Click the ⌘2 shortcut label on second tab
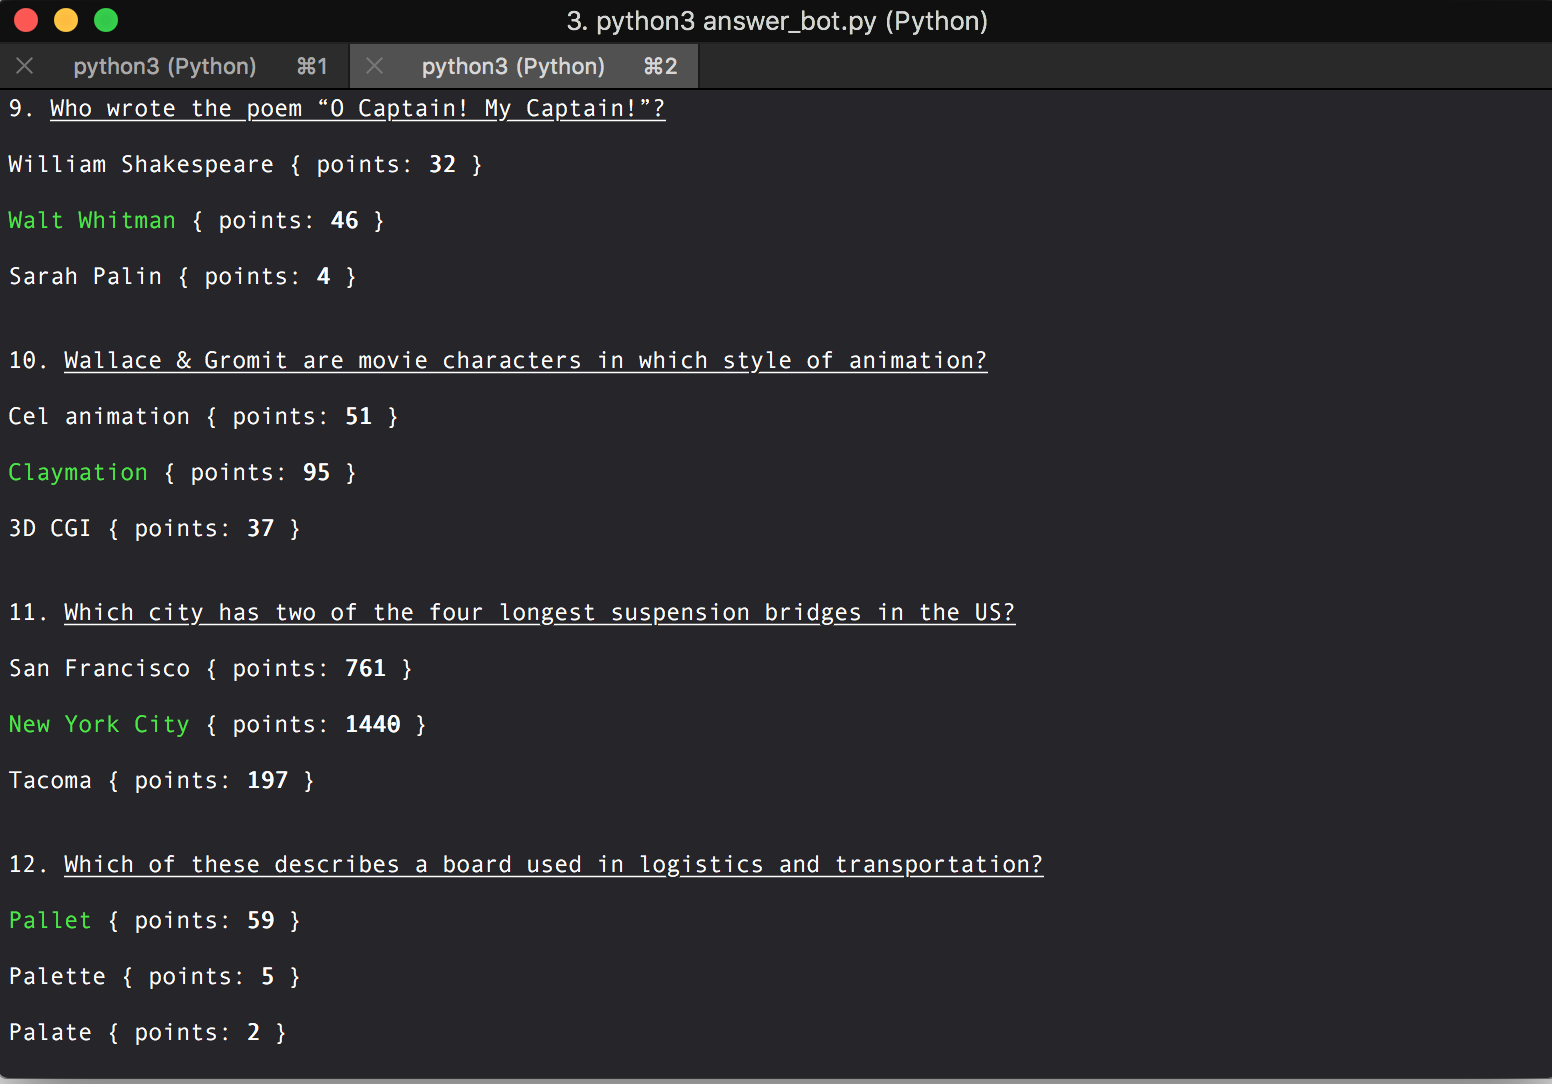Viewport: 1552px width, 1084px height. [x=660, y=66]
